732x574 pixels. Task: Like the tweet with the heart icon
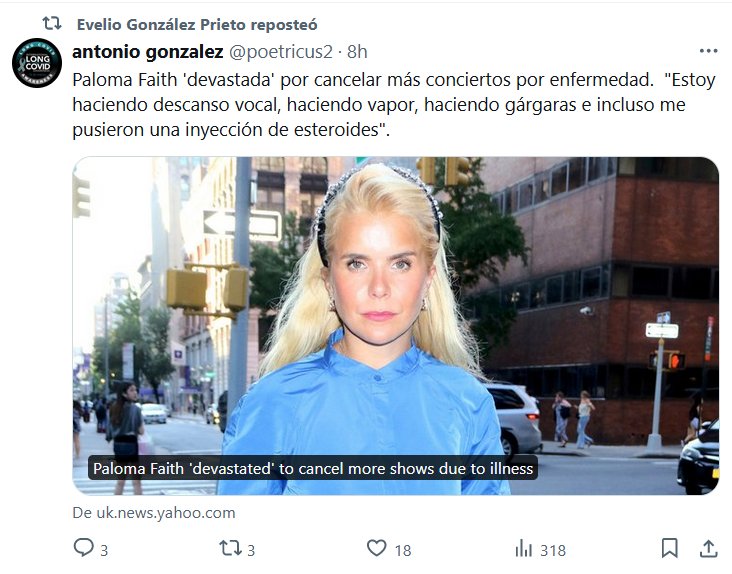pos(376,548)
